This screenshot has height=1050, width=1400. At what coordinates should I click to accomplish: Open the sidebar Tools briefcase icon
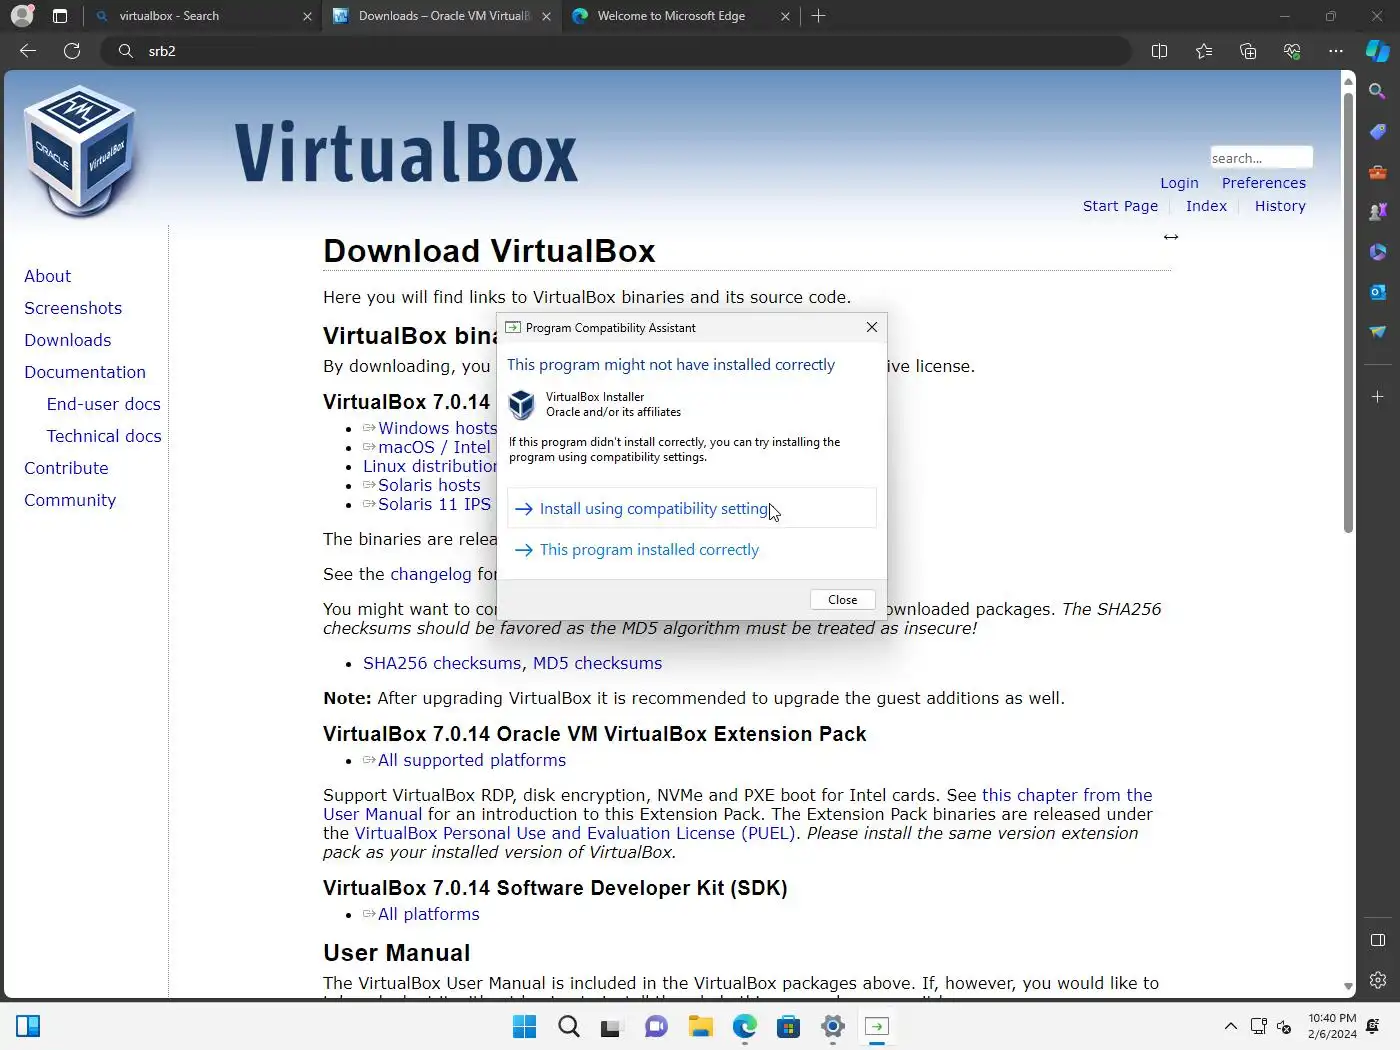1378,172
